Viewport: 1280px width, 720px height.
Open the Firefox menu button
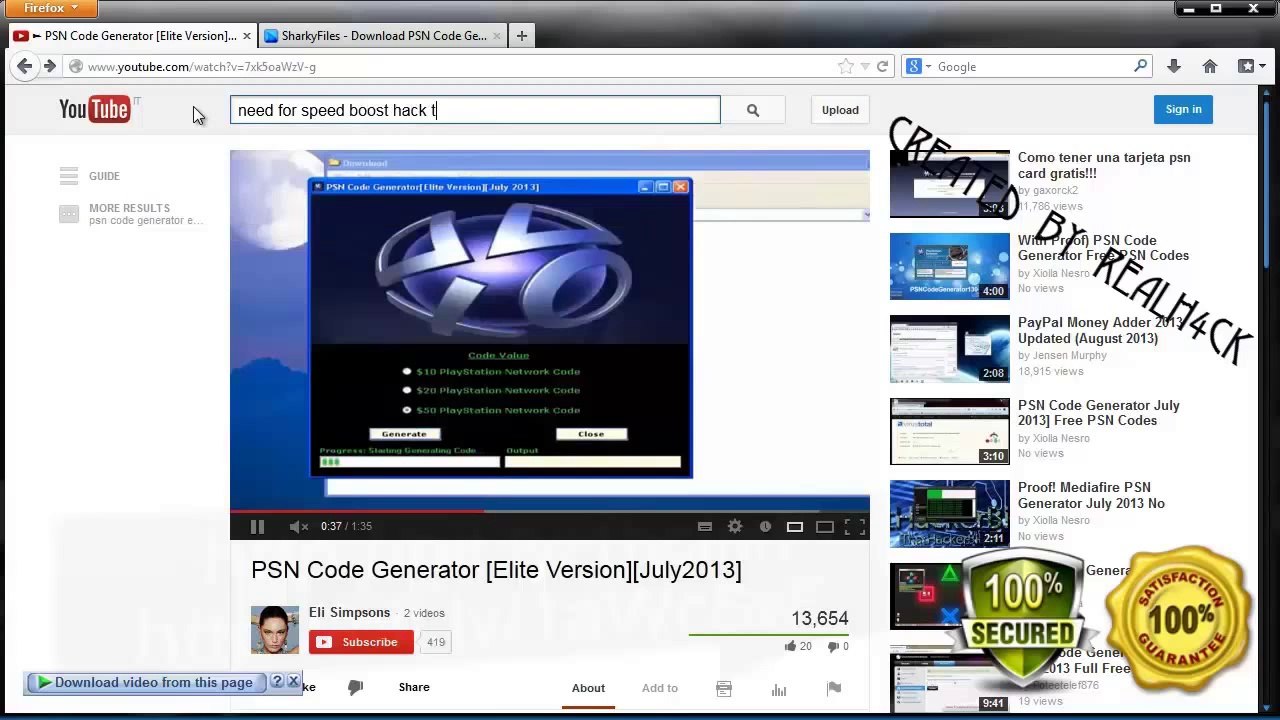pos(49,8)
